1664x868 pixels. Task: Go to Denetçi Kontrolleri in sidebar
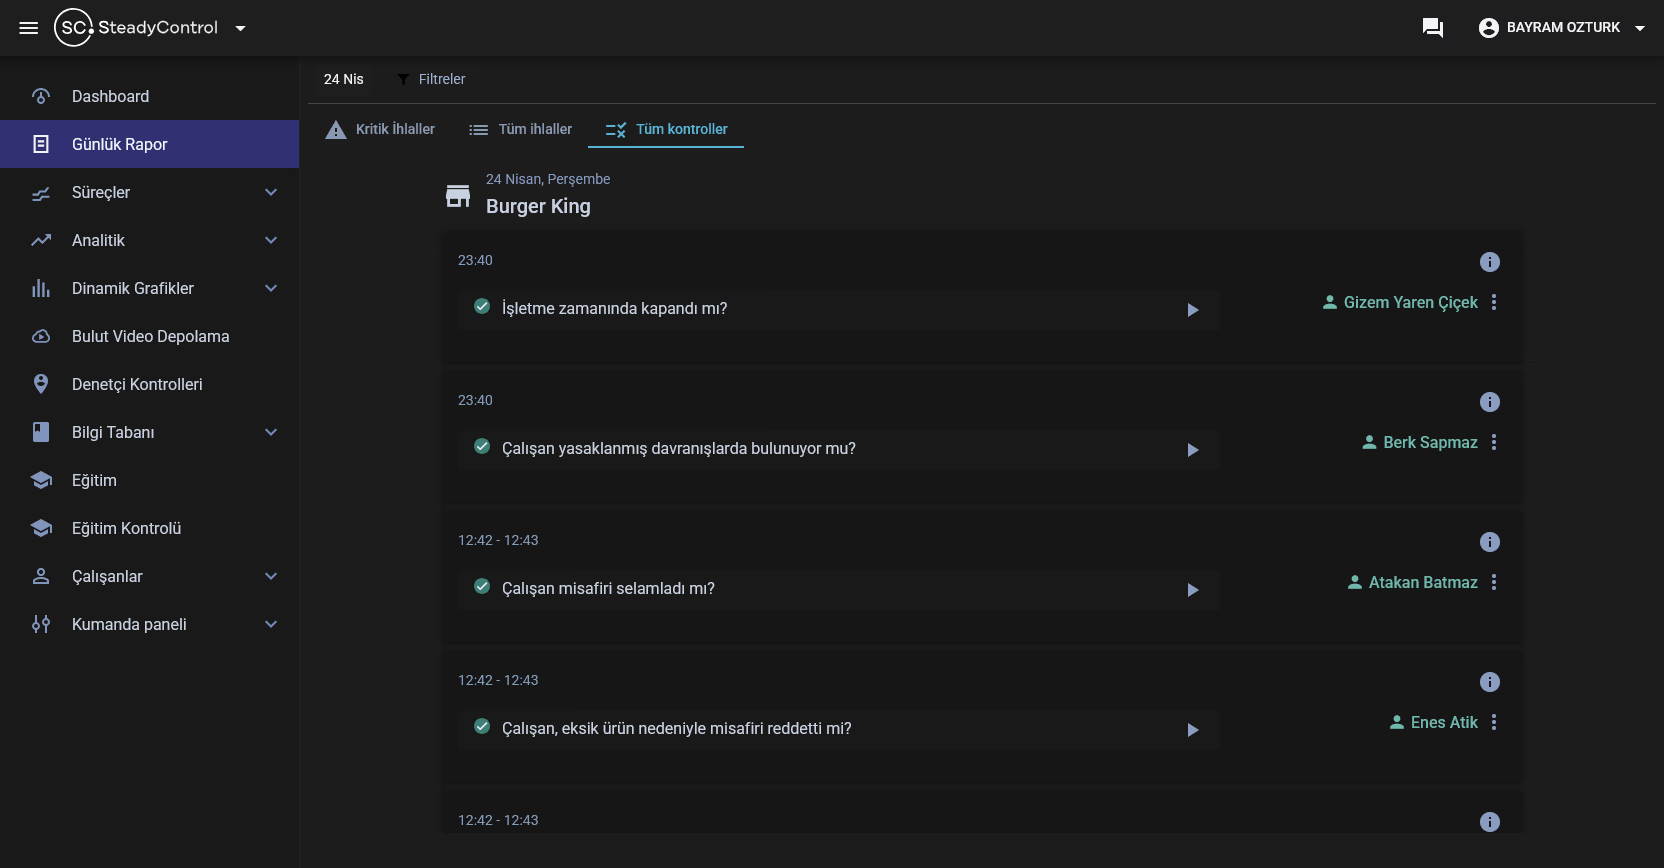point(137,384)
